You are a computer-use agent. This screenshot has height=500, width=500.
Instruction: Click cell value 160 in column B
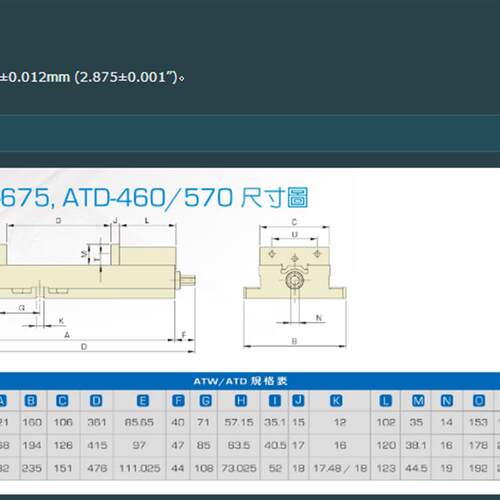pos(32,423)
